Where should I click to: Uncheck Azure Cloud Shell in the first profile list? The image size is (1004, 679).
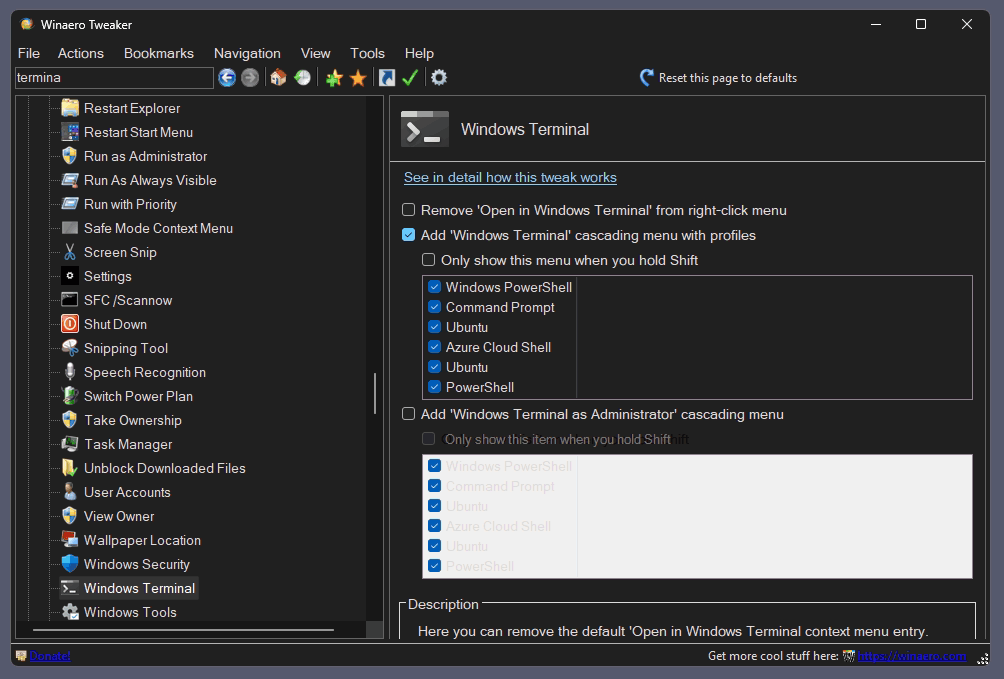tap(435, 347)
